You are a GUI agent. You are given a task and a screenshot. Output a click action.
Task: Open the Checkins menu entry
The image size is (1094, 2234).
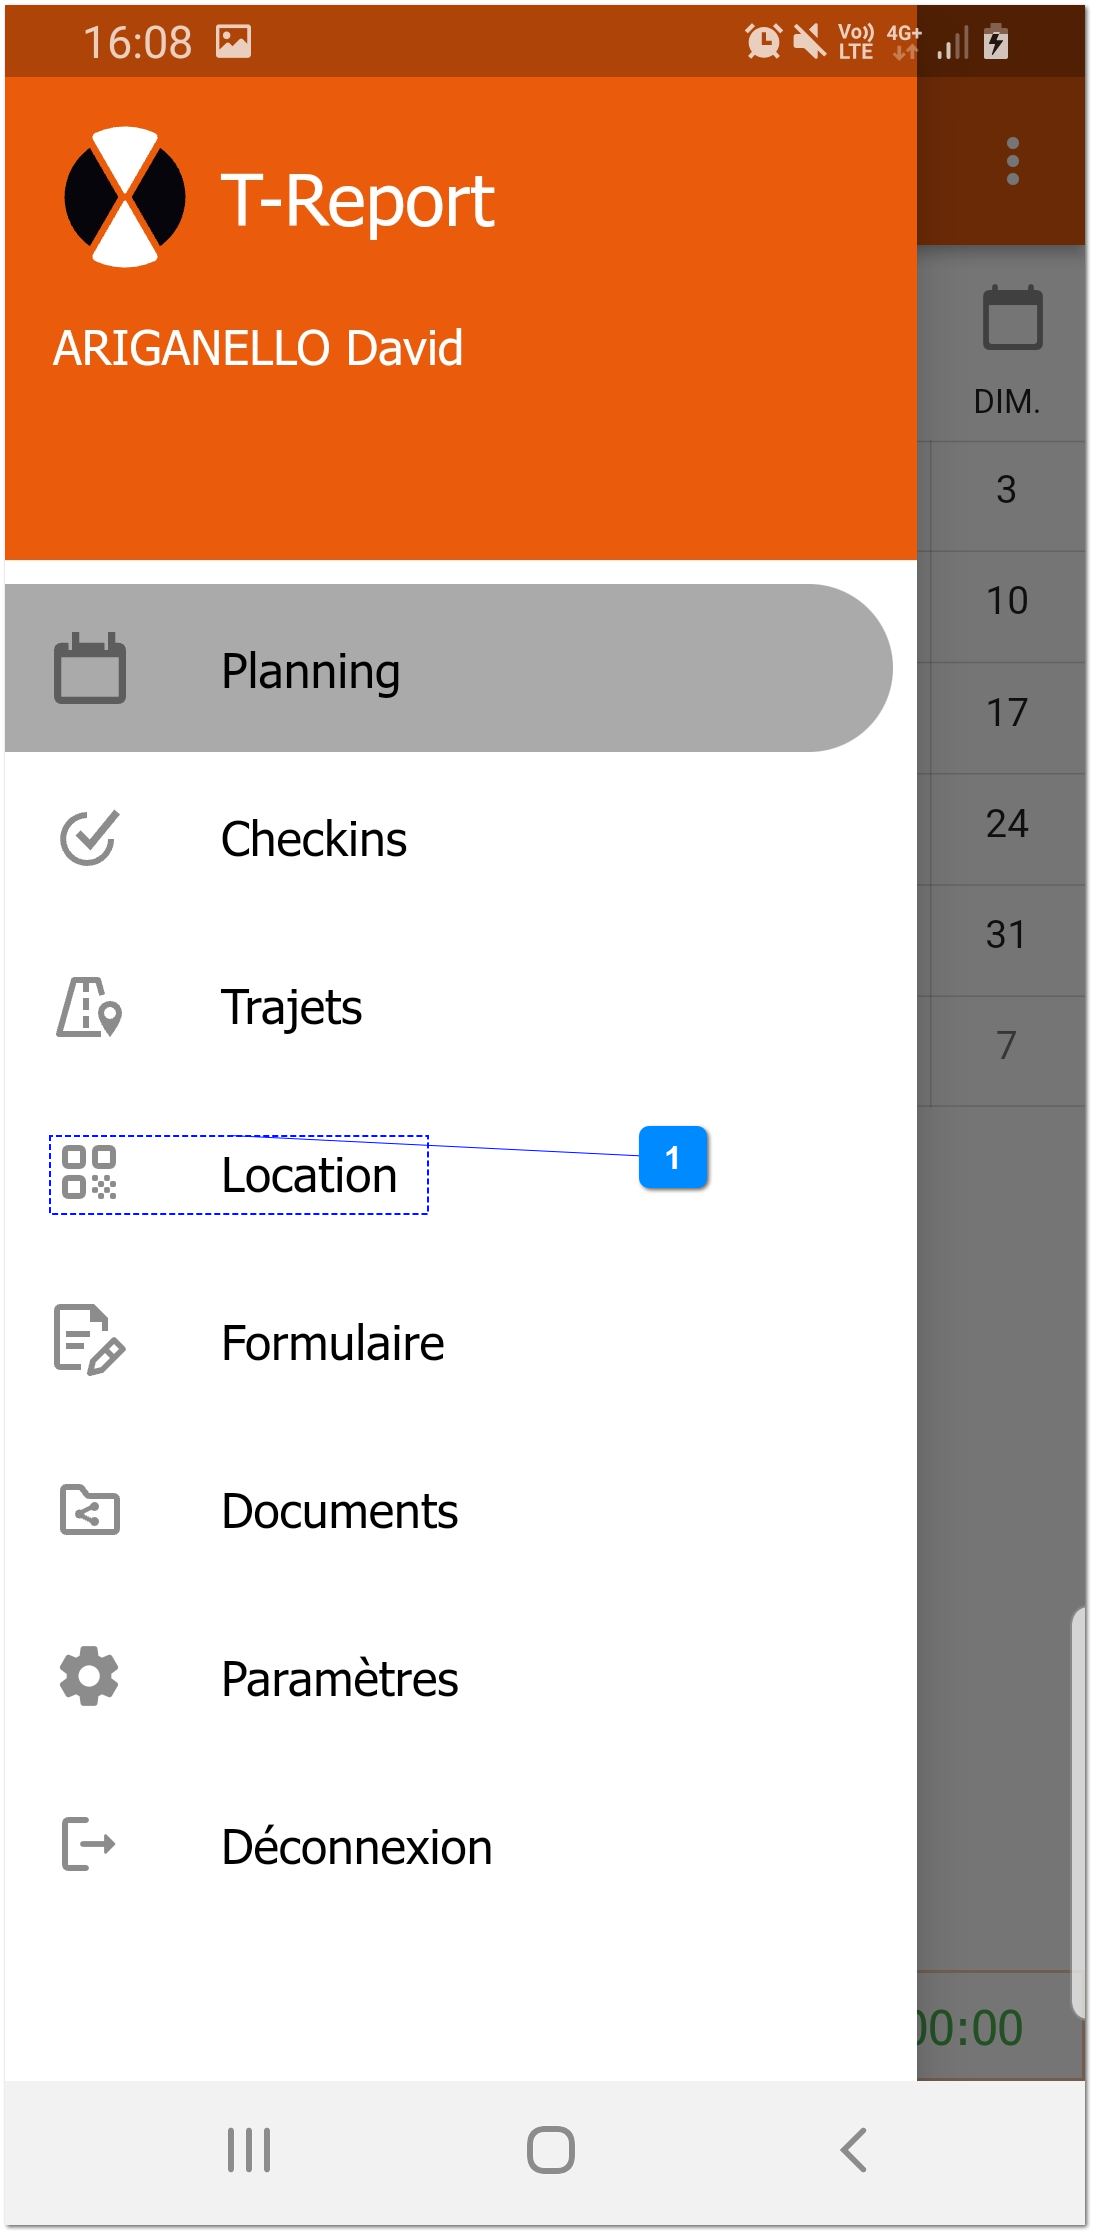tap(314, 839)
